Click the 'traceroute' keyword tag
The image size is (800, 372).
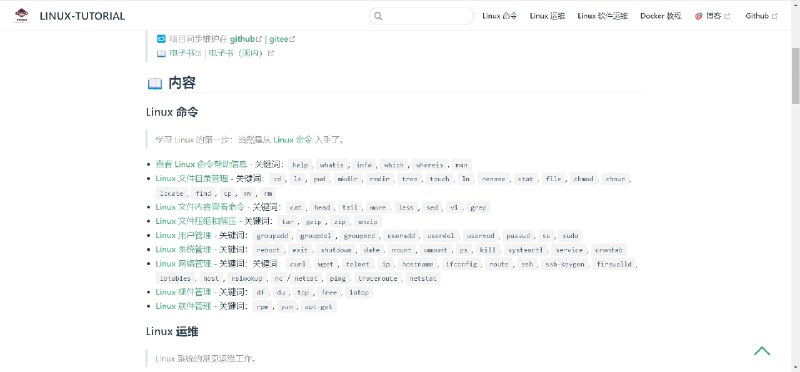click(x=377, y=279)
